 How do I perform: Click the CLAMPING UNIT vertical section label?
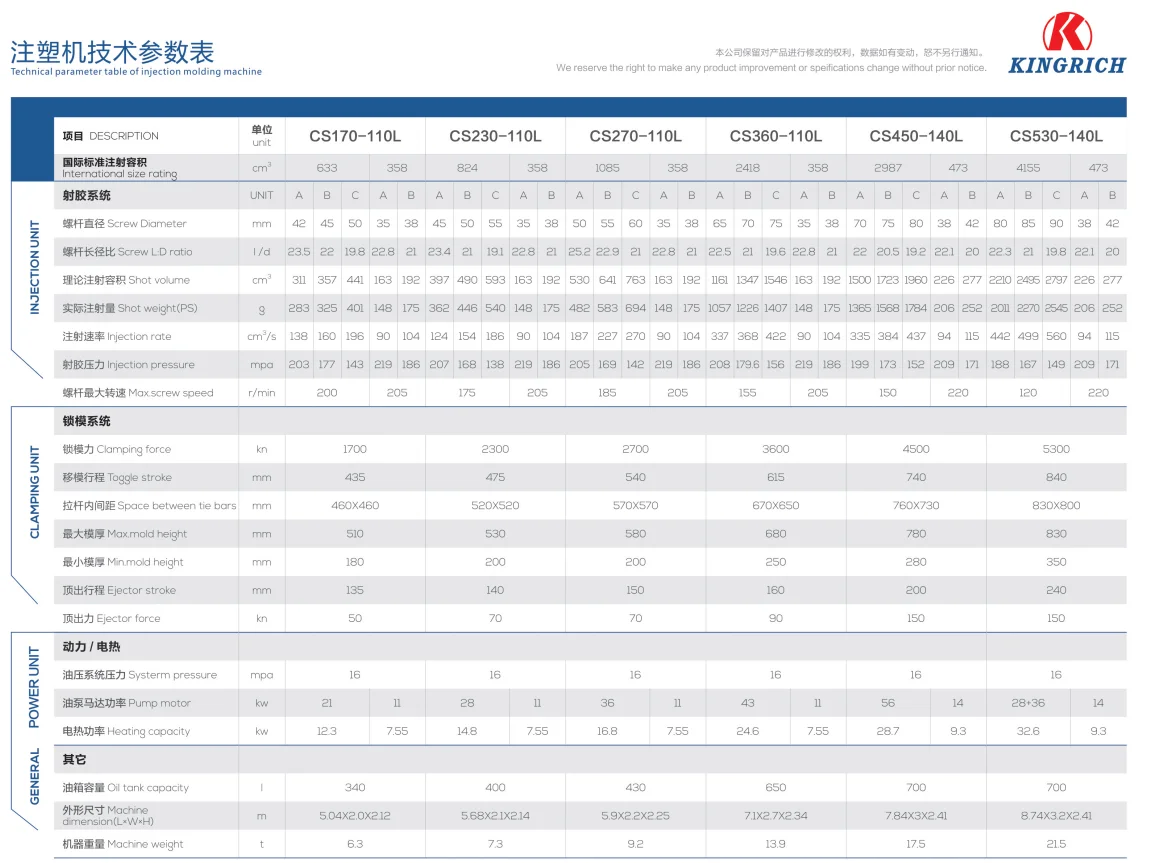[x=35, y=492]
